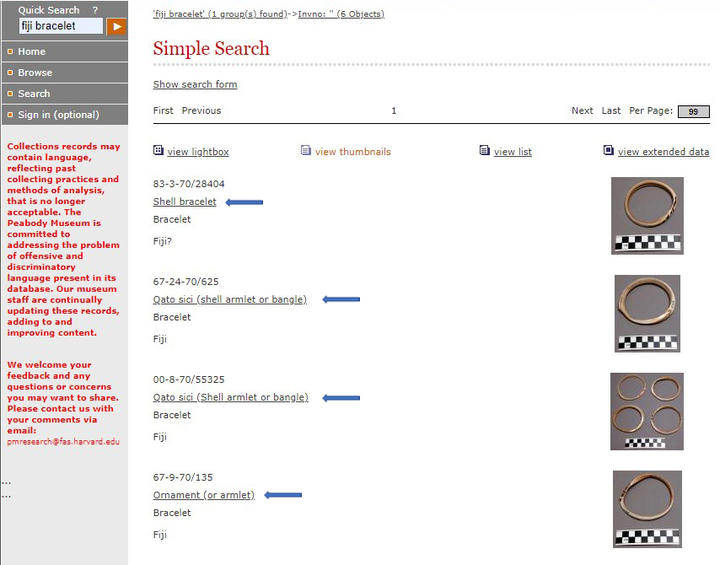
Task: Click the Simple Search heading
Action: 211,49
